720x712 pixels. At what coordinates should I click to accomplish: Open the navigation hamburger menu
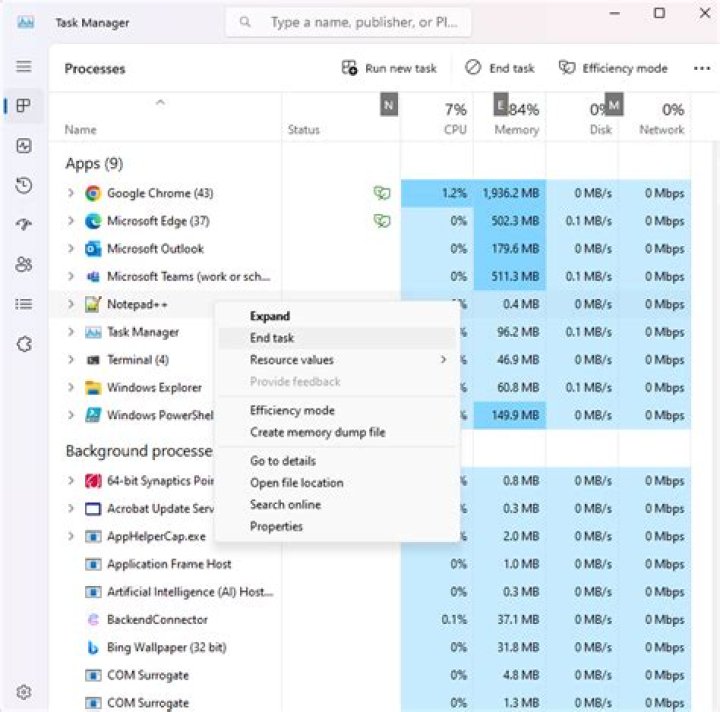click(x=24, y=67)
